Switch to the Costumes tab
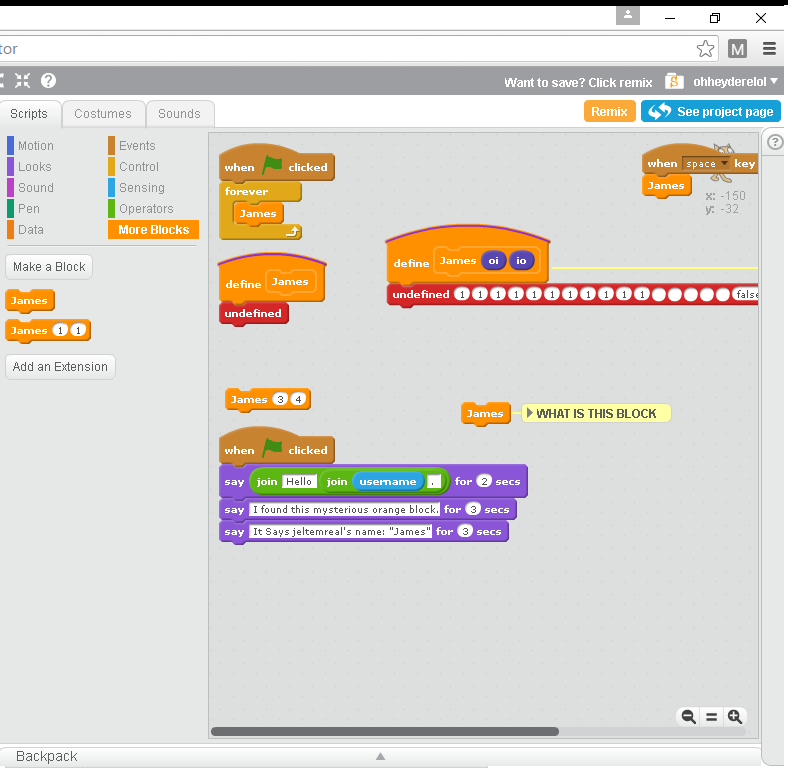Viewport: 788px width, 768px height. pos(103,114)
